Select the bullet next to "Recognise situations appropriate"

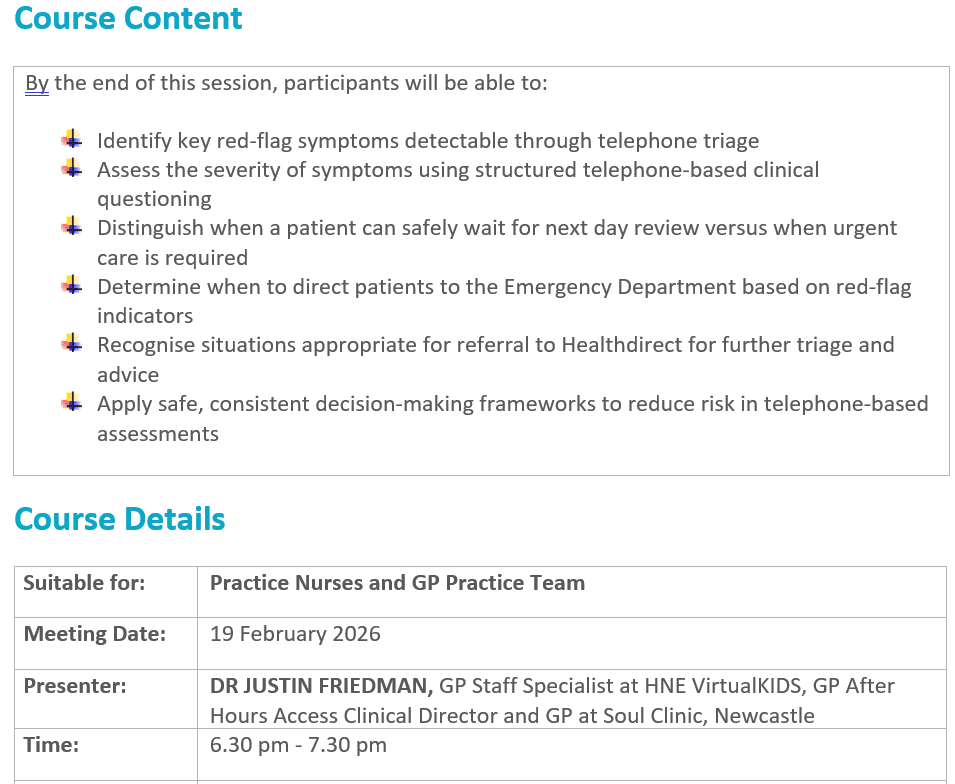click(x=71, y=345)
